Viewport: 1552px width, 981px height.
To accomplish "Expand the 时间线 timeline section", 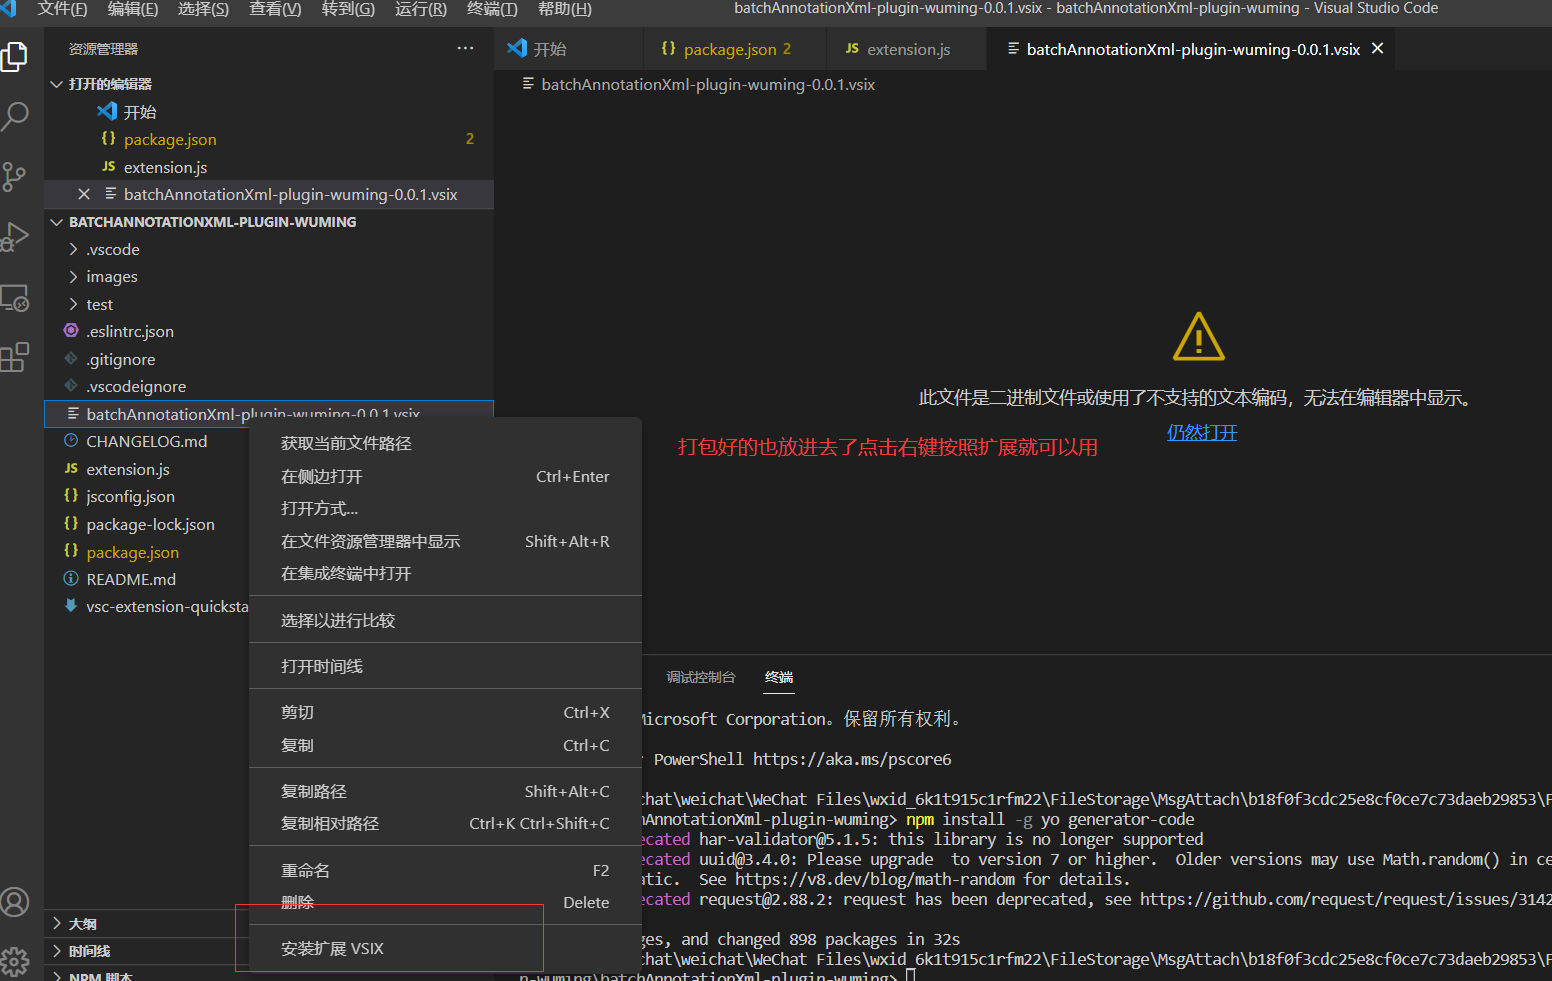I will [57, 951].
